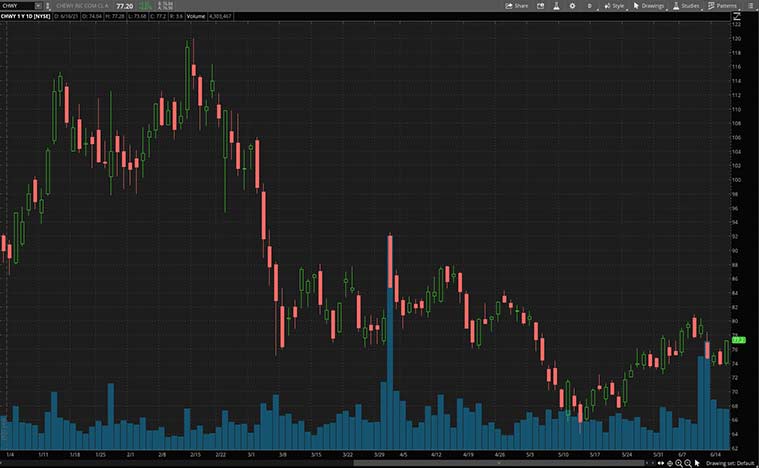Click the crosshair/autoscale circle icon
759x468 pixels.
tap(668, 462)
